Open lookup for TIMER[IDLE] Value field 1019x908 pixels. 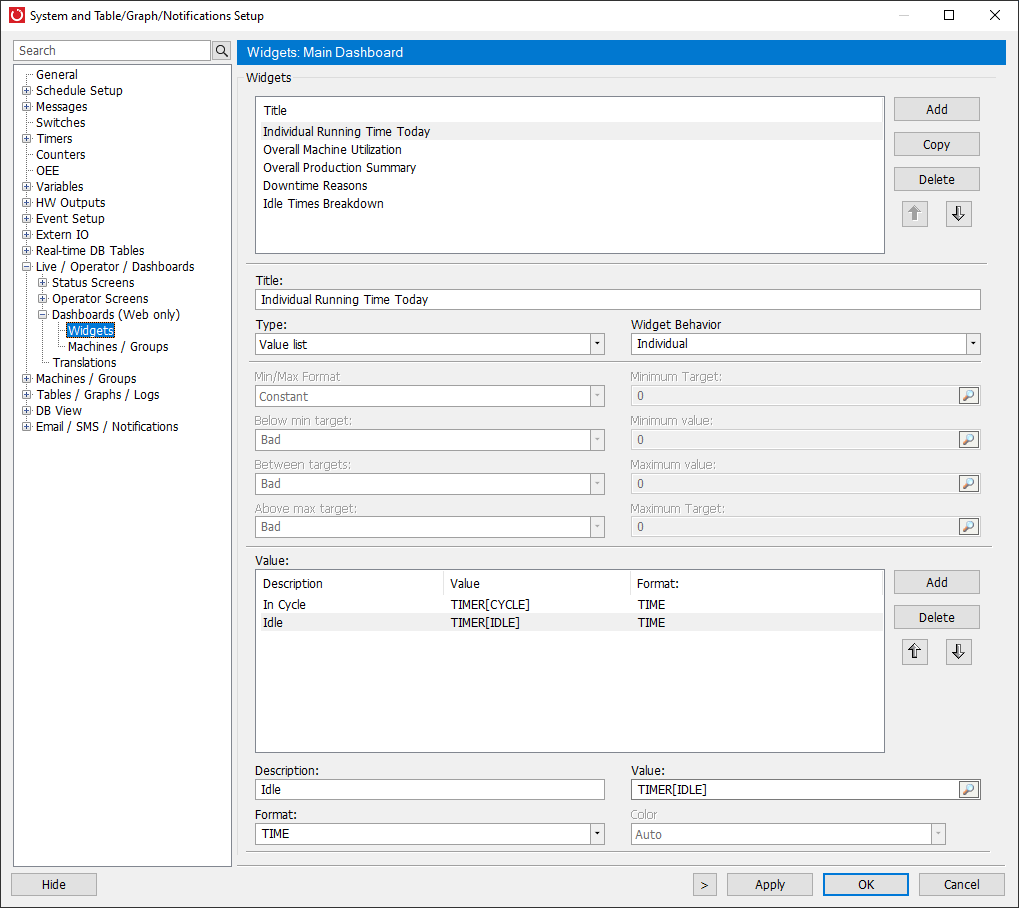[x=968, y=790]
